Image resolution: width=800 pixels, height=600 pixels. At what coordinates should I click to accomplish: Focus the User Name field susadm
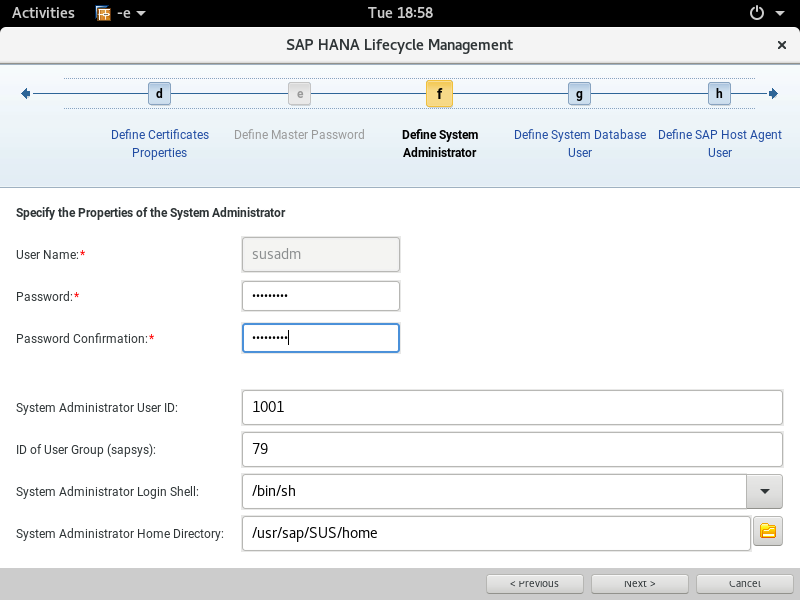(x=321, y=254)
